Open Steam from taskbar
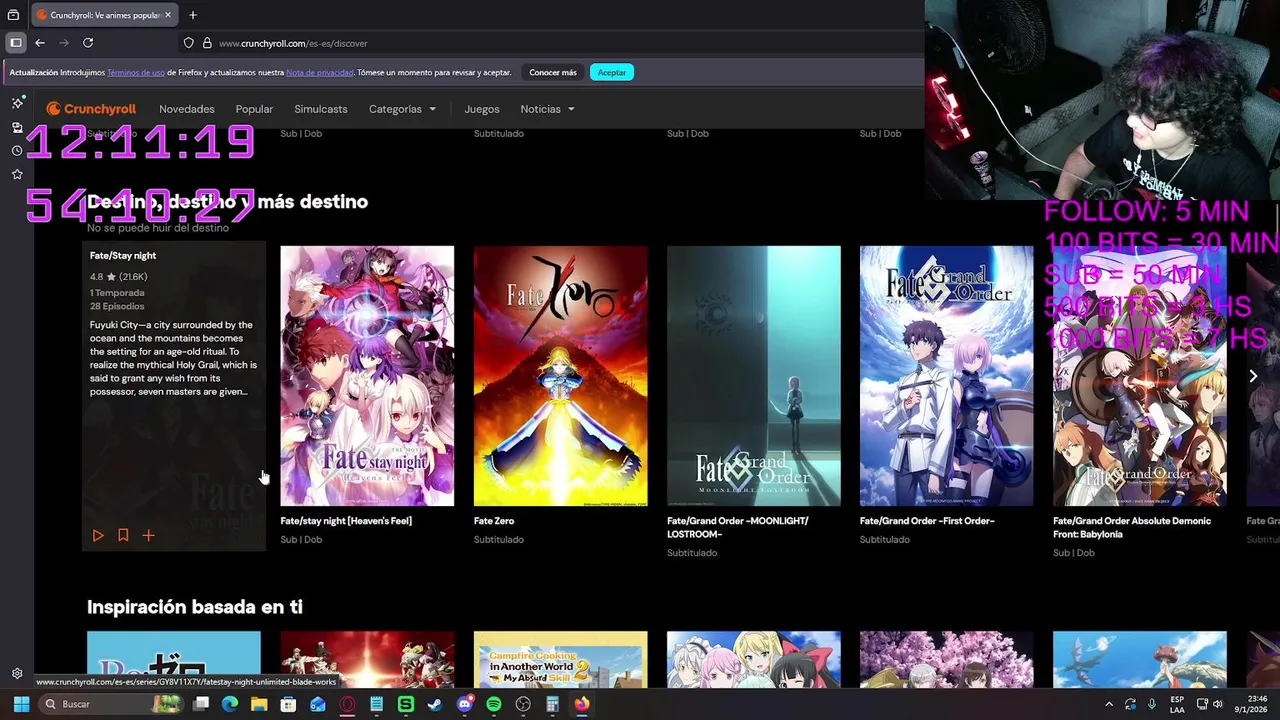Viewport: 1280px width, 720px height. (x=435, y=704)
